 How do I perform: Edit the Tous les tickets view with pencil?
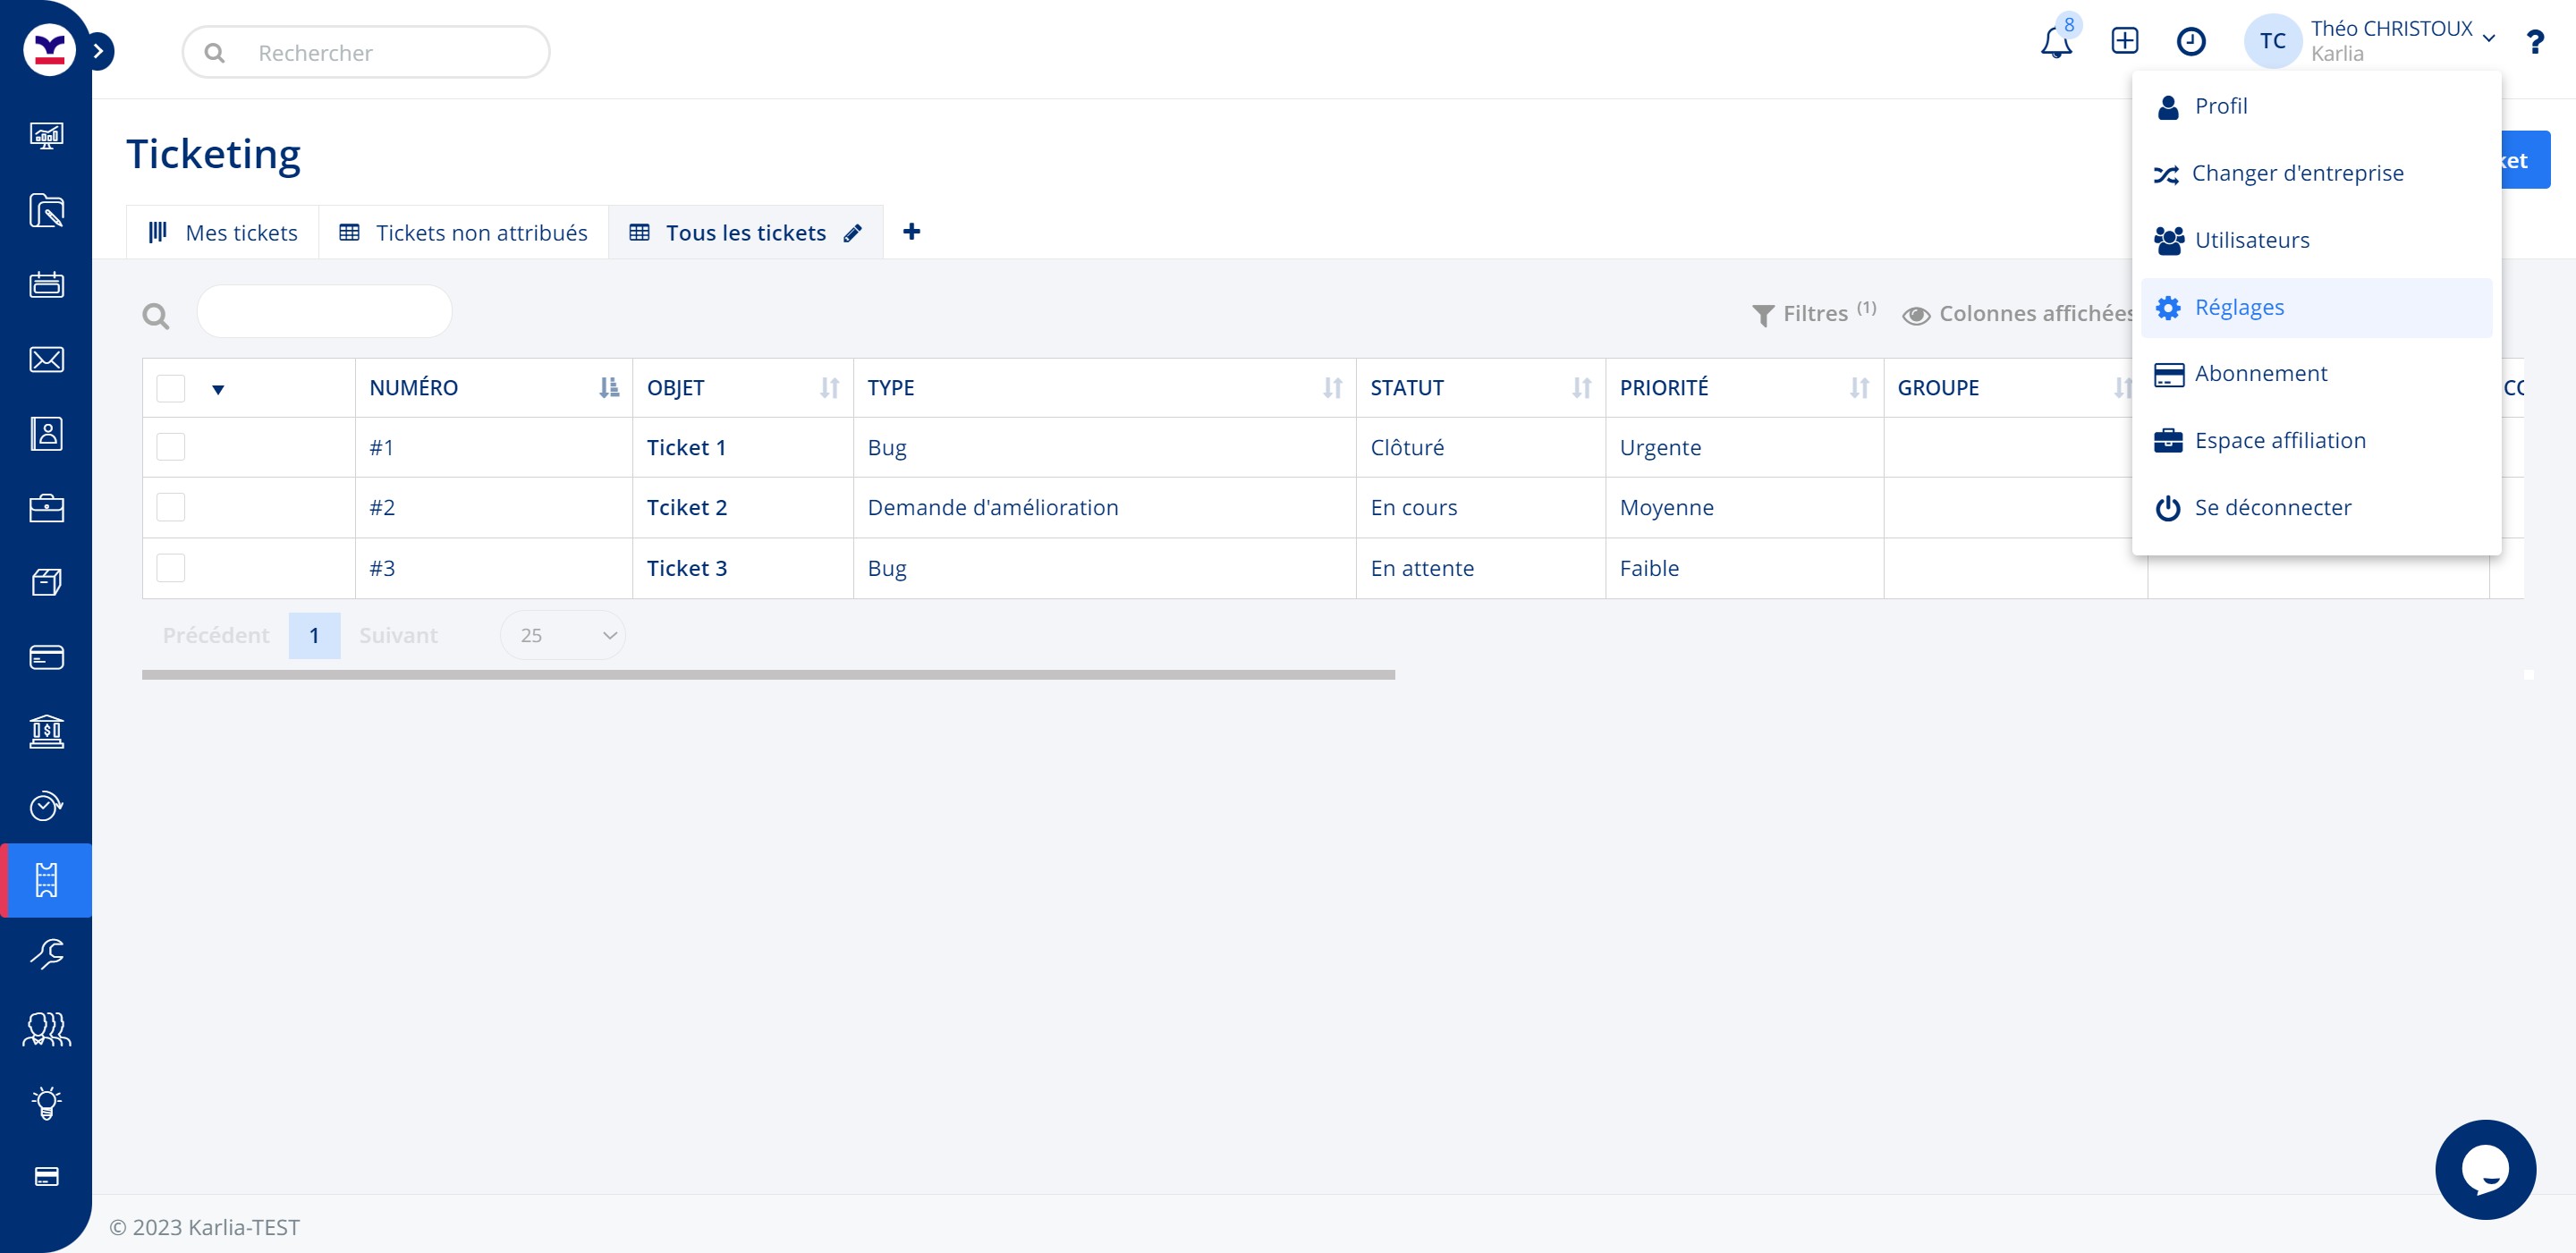(x=852, y=233)
